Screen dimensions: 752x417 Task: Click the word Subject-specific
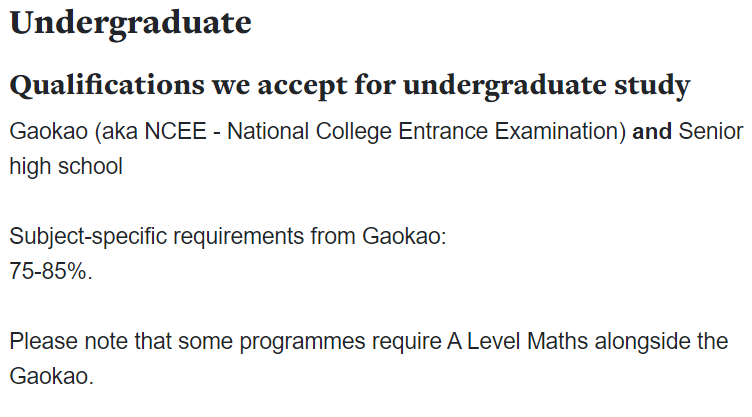88,237
